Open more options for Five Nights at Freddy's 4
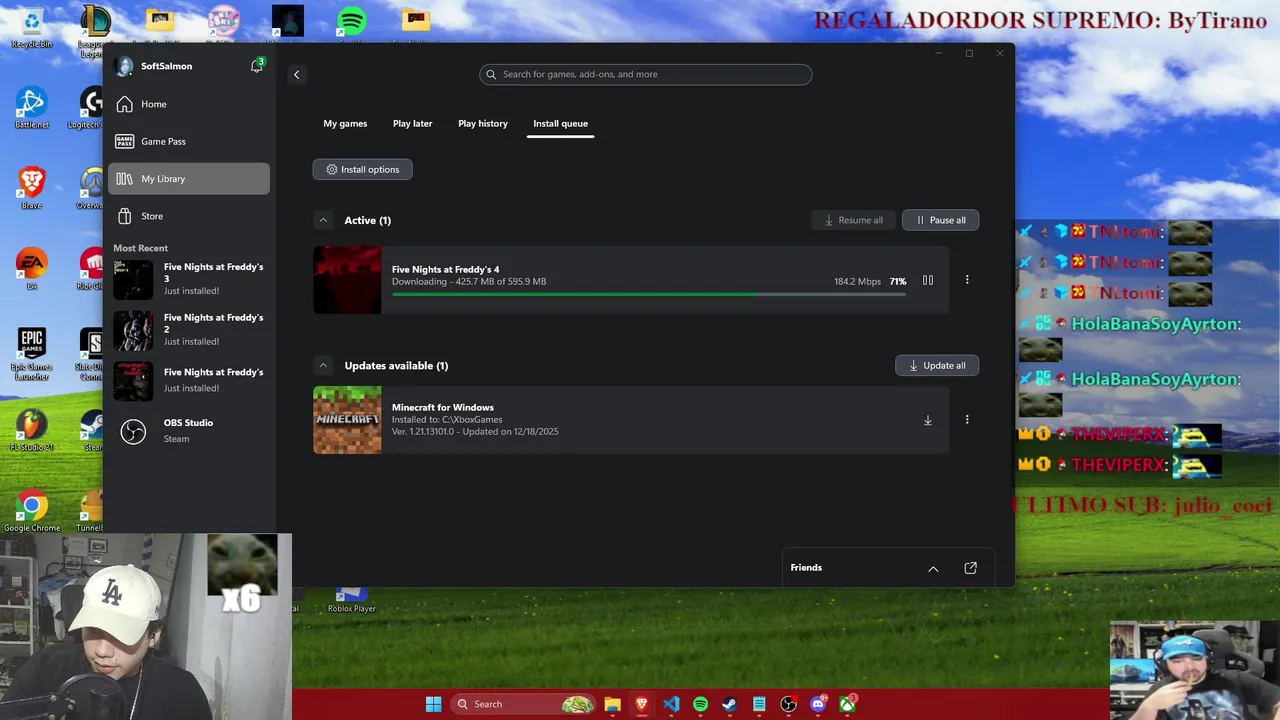Screen dimensions: 1280x720 pos(967,280)
